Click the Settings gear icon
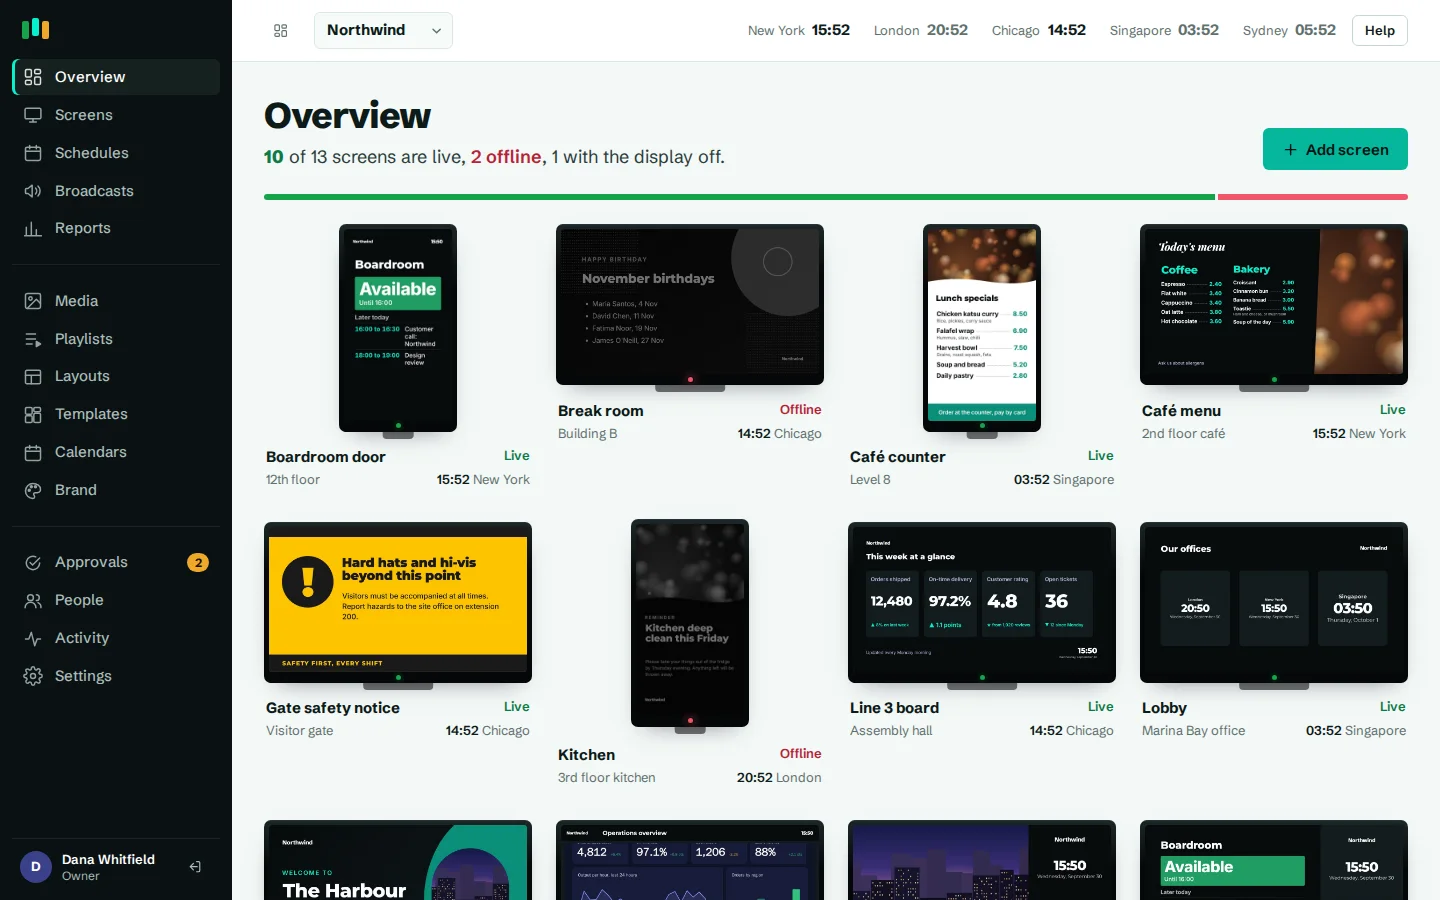The width and height of the screenshot is (1440, 900). point(33,676)
